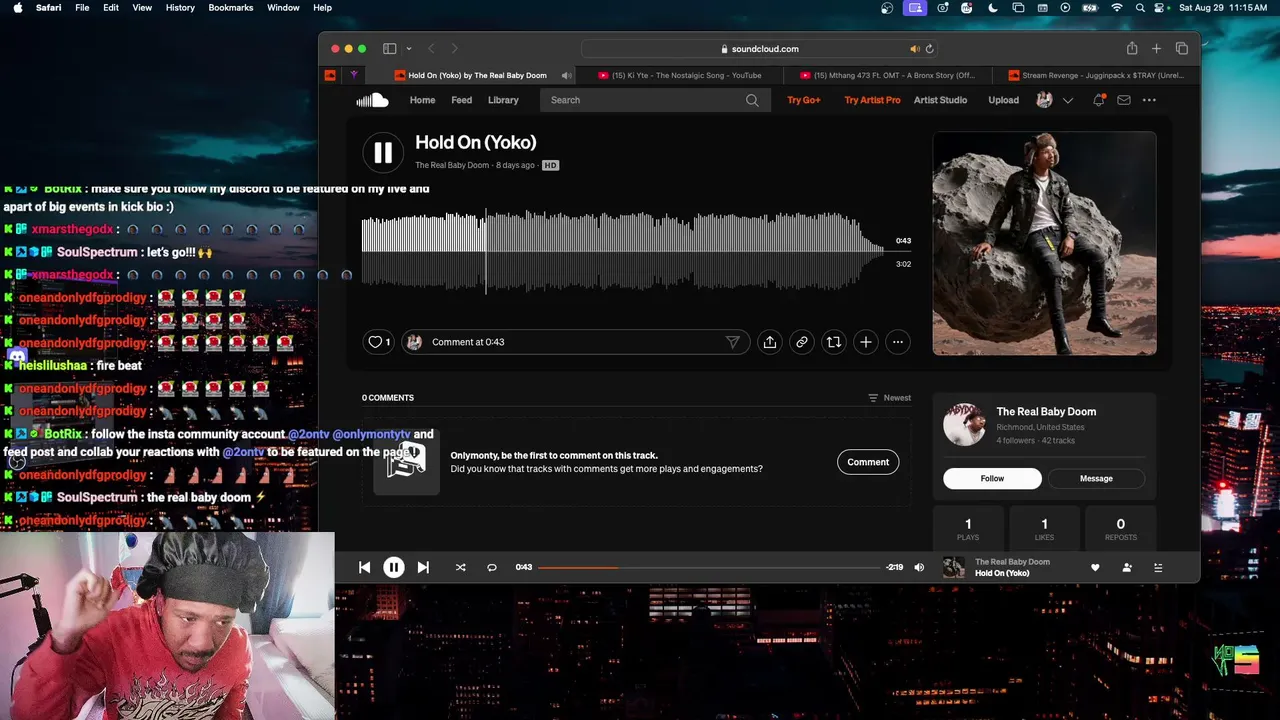The image size is (1280, 720).
Task: Click the soundcloud.com address bar
Action: pos(759,49)
